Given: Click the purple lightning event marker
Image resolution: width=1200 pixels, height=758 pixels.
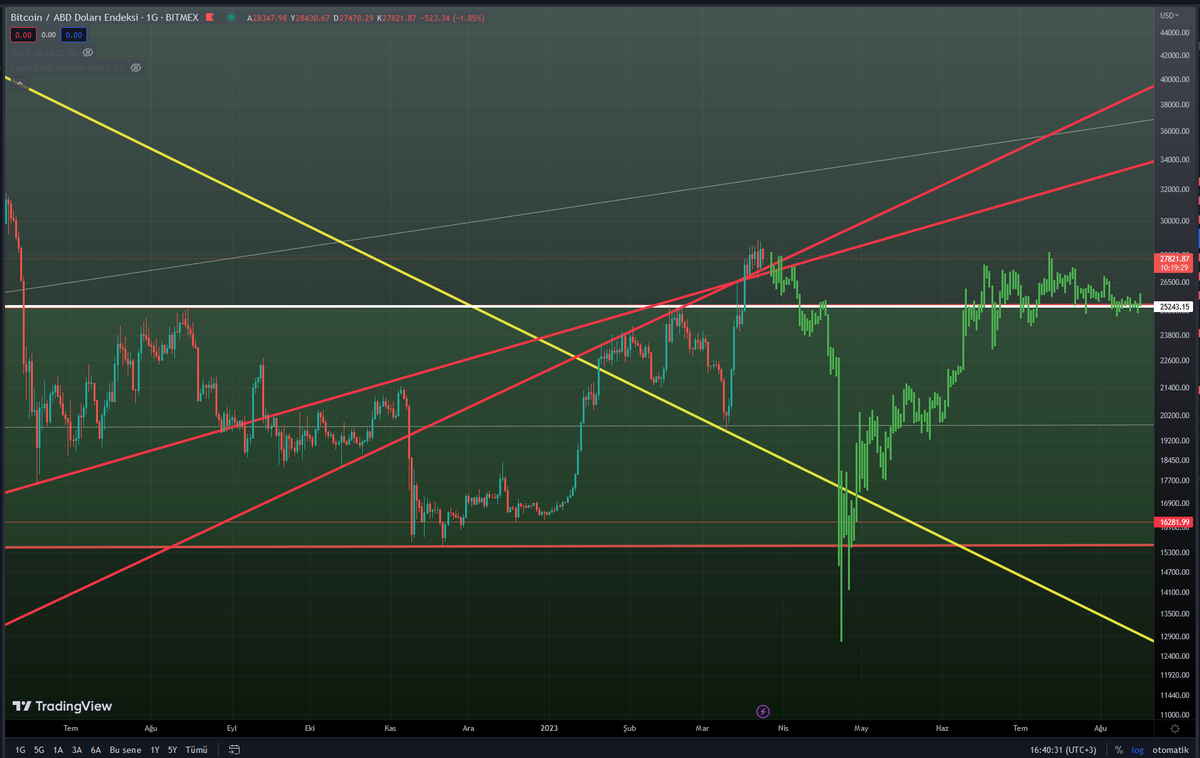Looking at the screenshot, I should [x=763, y=711].
